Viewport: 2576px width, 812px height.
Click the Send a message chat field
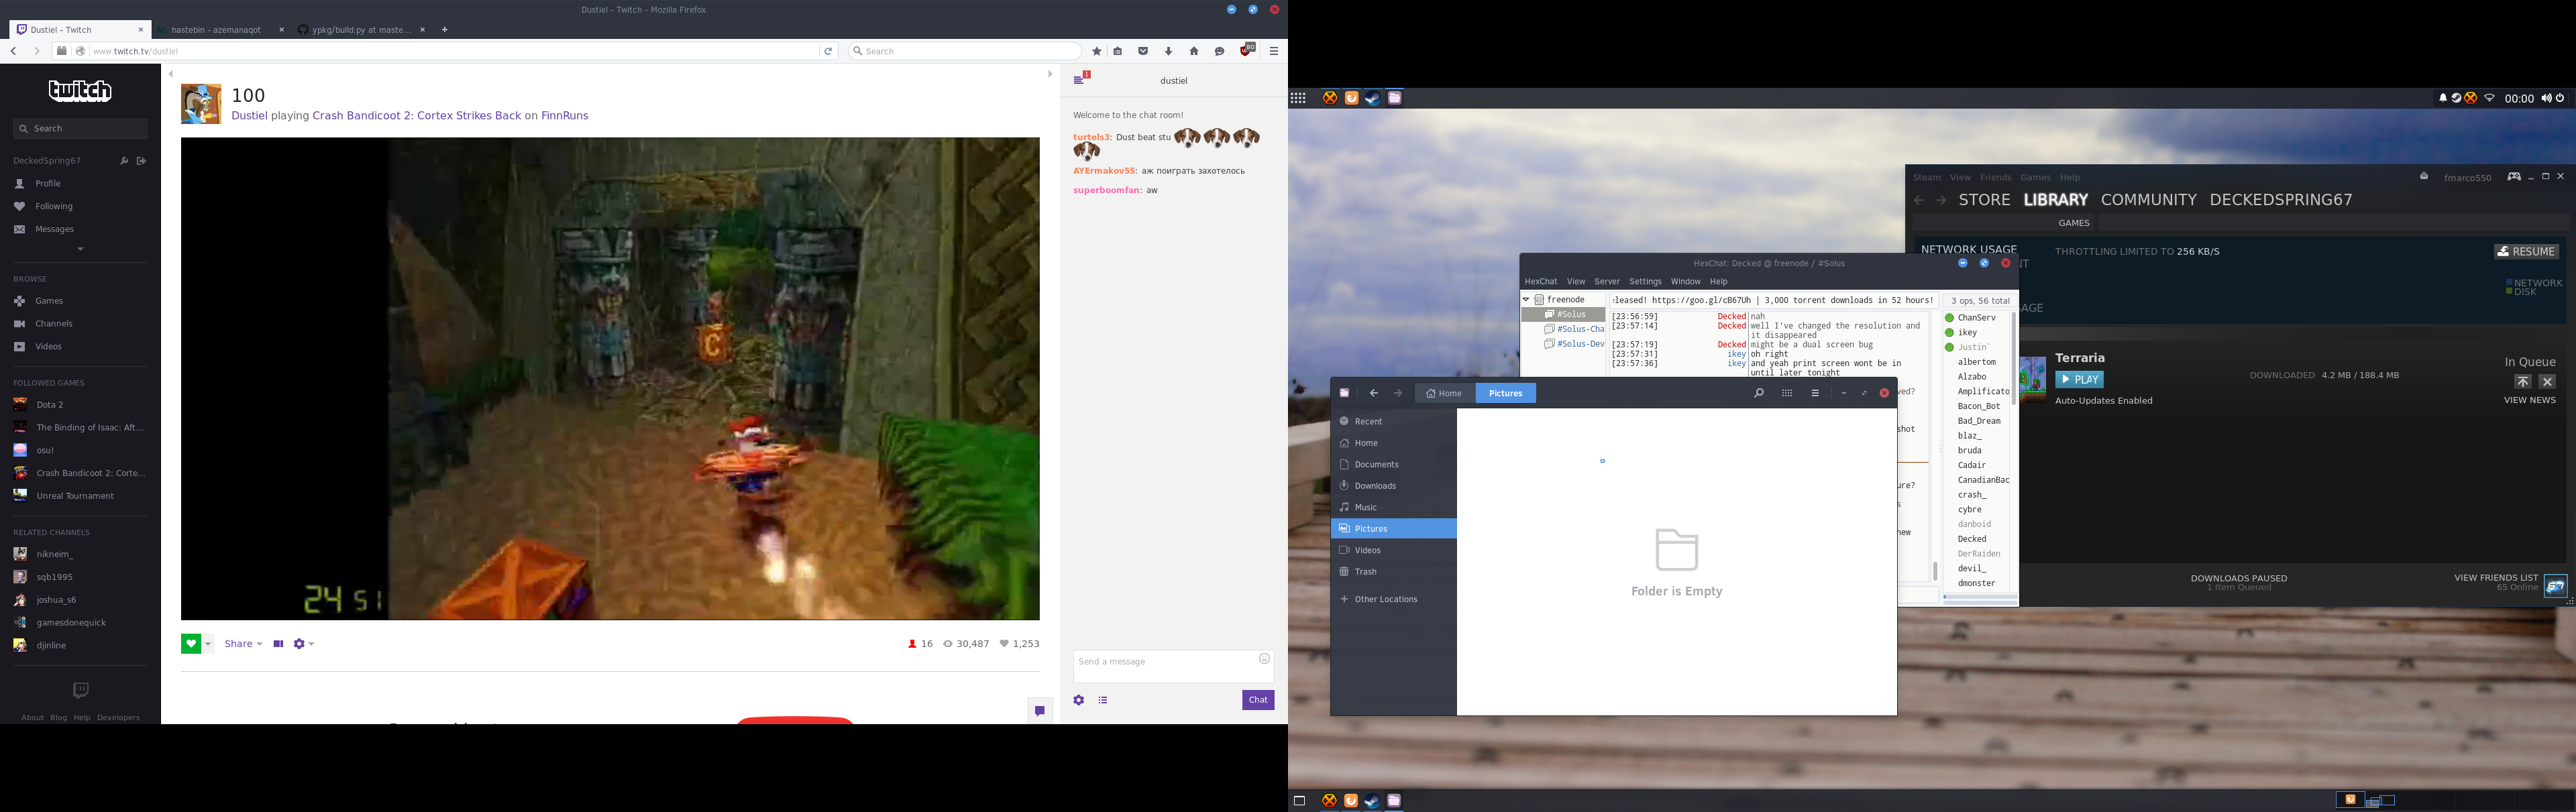pyautogui.click(x=1173, y=667)
